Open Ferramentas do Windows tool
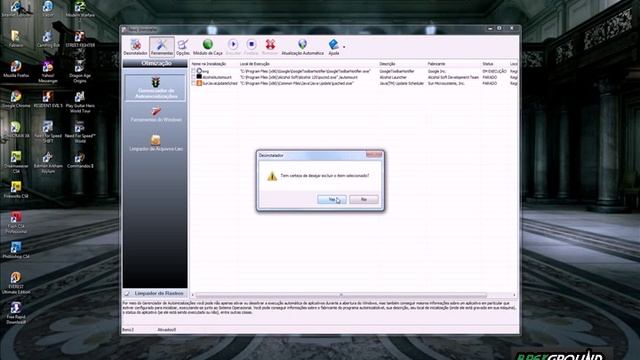The height and width of the screenshot is (360, 640). coord(156,114)
